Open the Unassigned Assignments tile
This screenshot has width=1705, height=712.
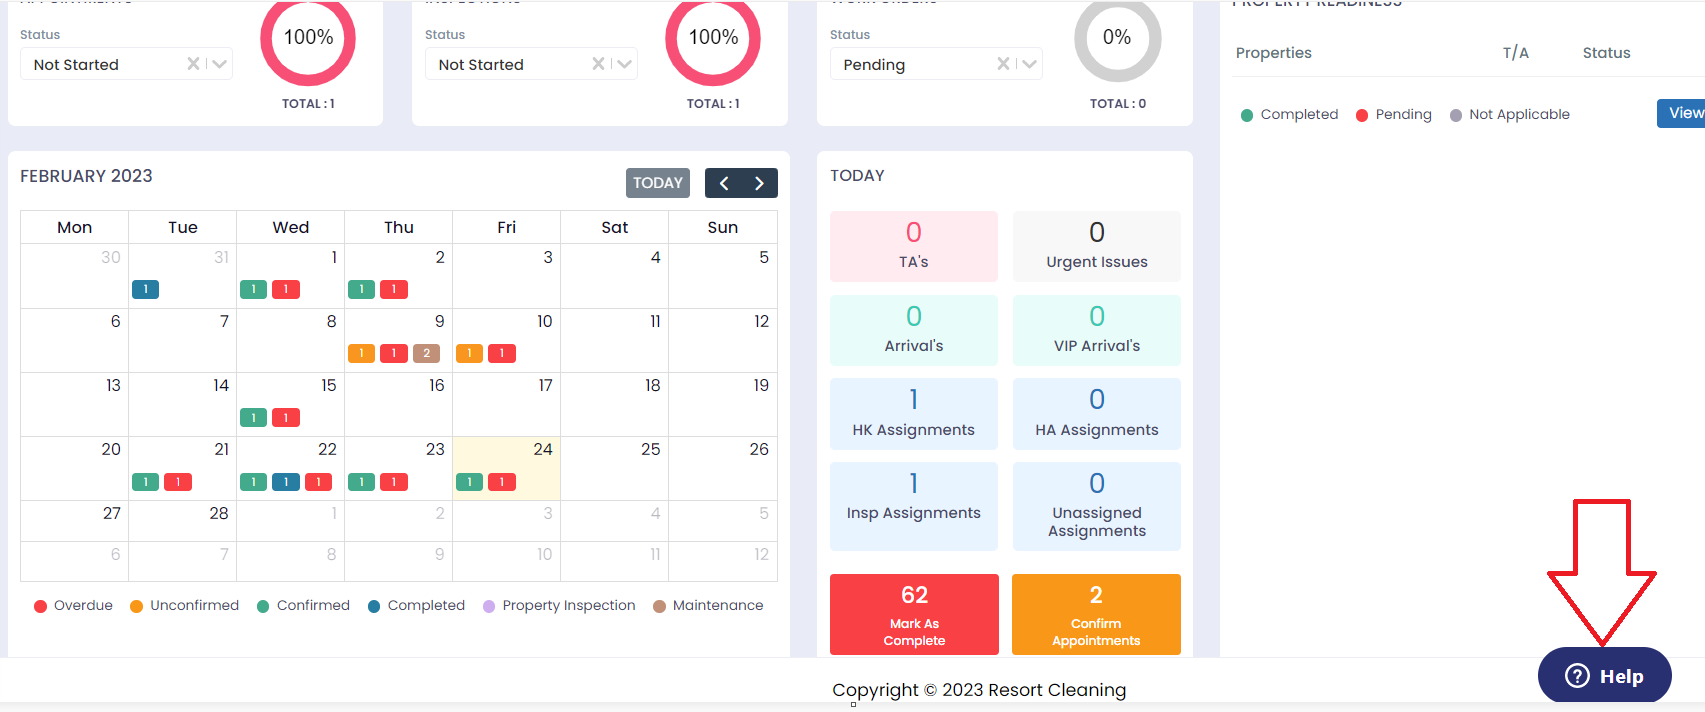(x=1097, y=506)
